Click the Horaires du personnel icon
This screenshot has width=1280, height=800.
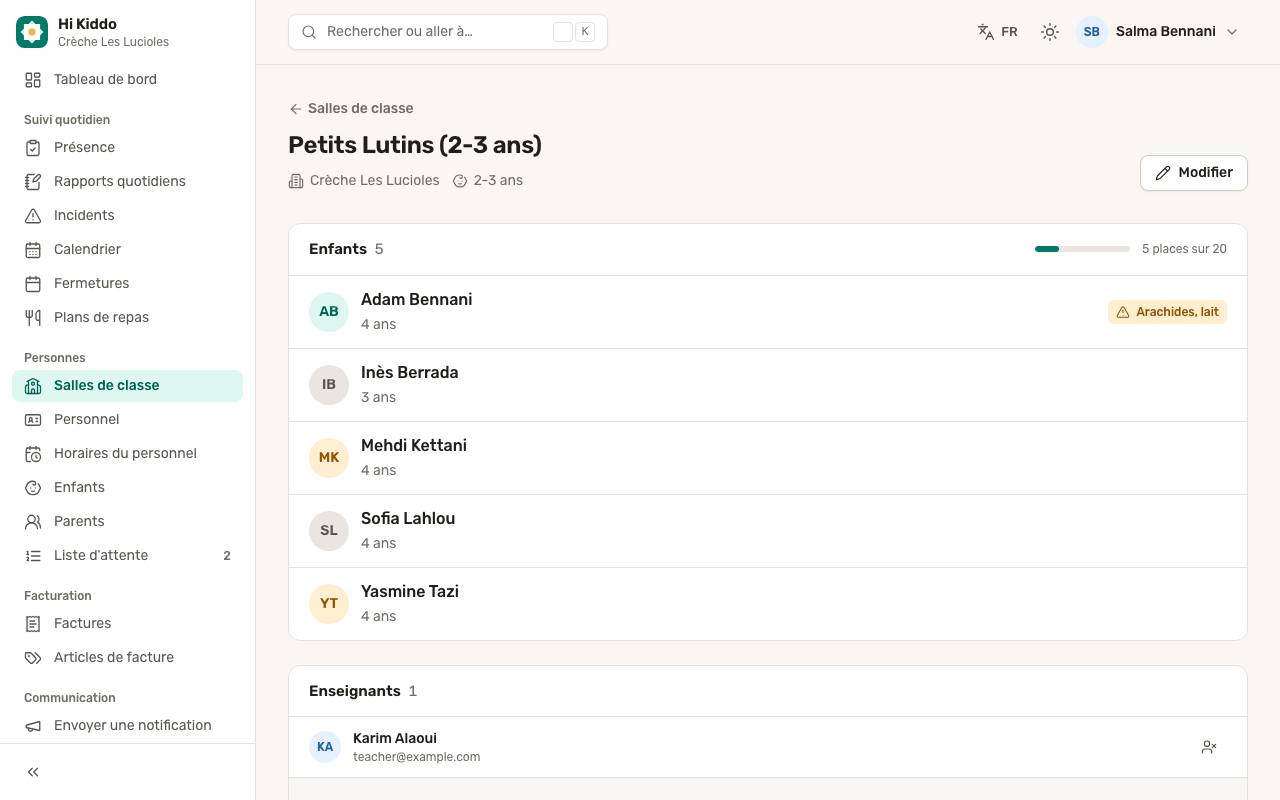[33, 454]
